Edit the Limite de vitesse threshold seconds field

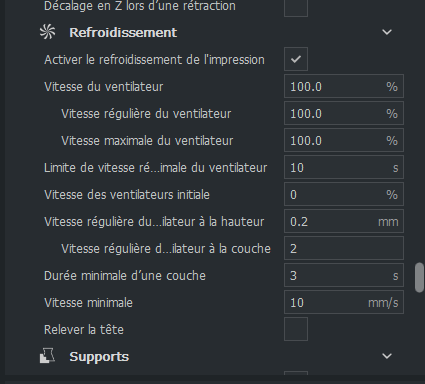(x=344, y=167)
